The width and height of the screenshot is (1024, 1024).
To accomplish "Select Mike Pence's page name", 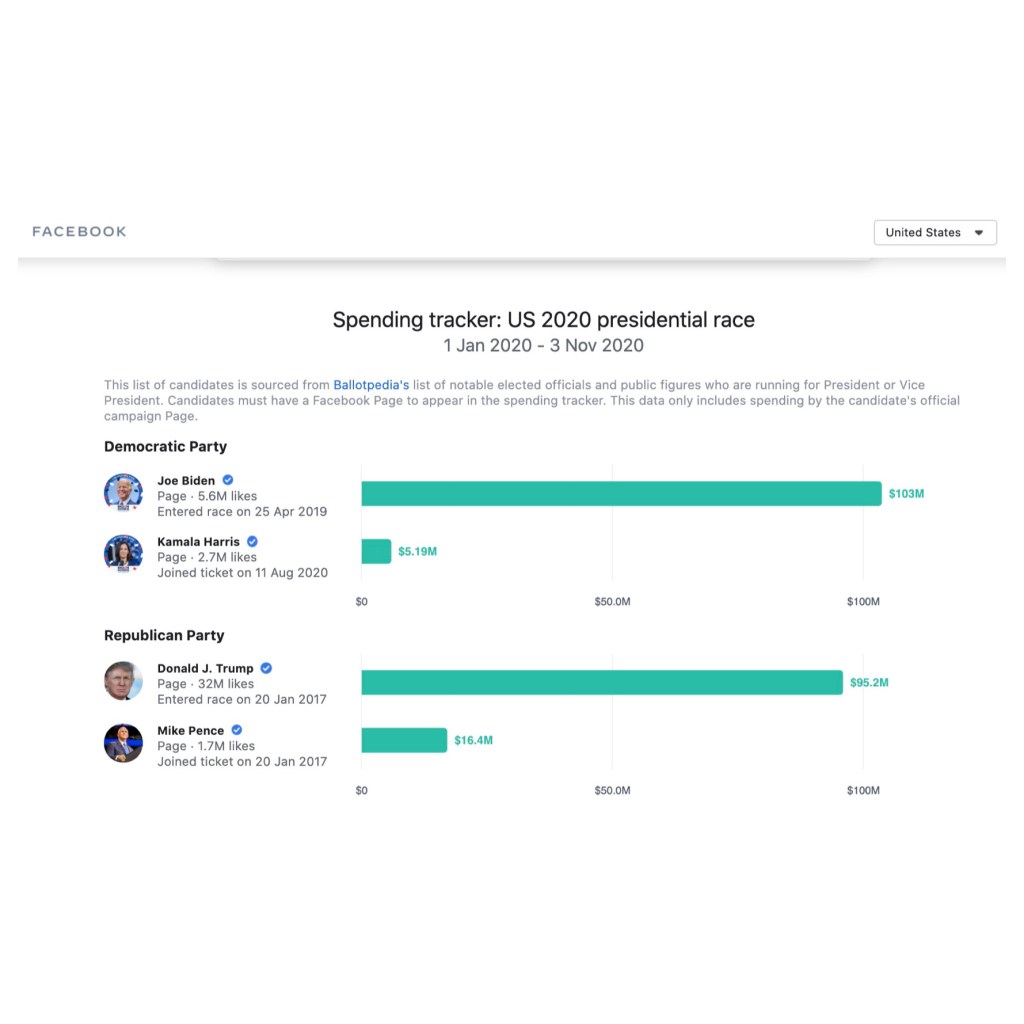I will pyautogui.click(x=191, y=731).
